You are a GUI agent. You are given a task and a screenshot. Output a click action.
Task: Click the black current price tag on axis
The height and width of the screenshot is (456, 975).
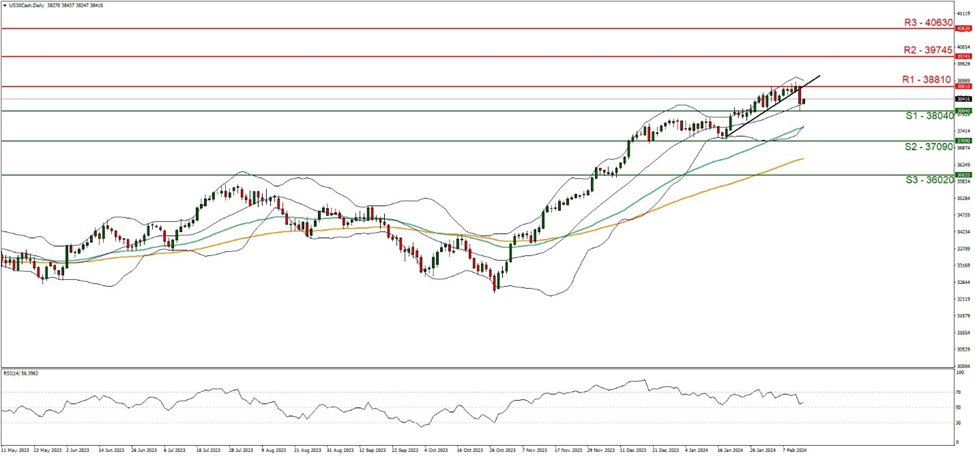coord(959,99)
